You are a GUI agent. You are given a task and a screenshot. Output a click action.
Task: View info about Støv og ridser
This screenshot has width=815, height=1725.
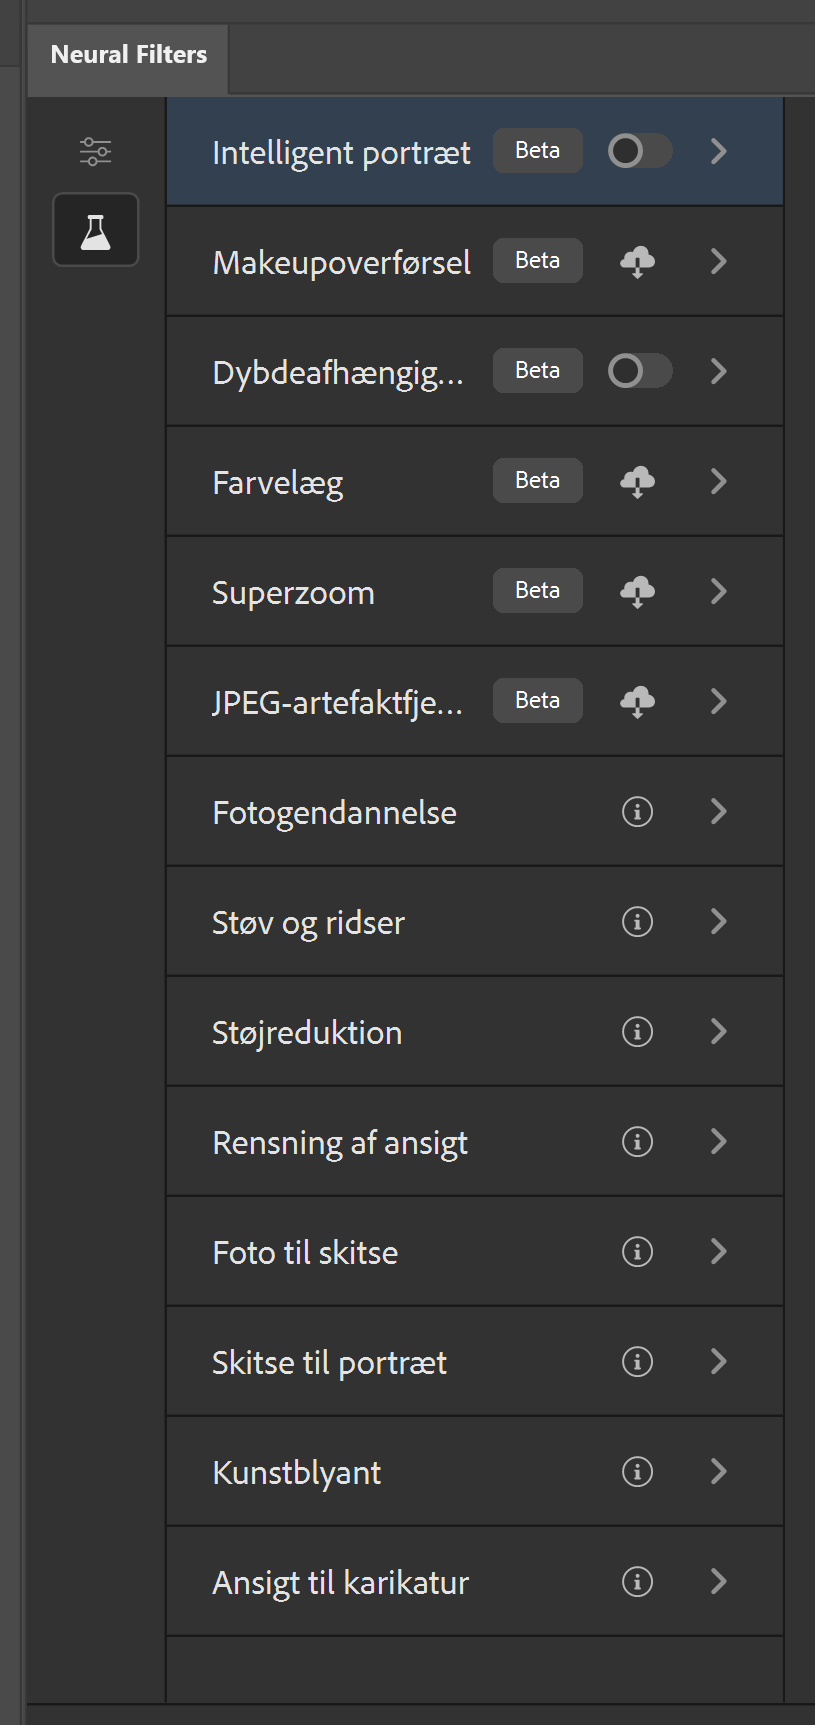point(637,922)
